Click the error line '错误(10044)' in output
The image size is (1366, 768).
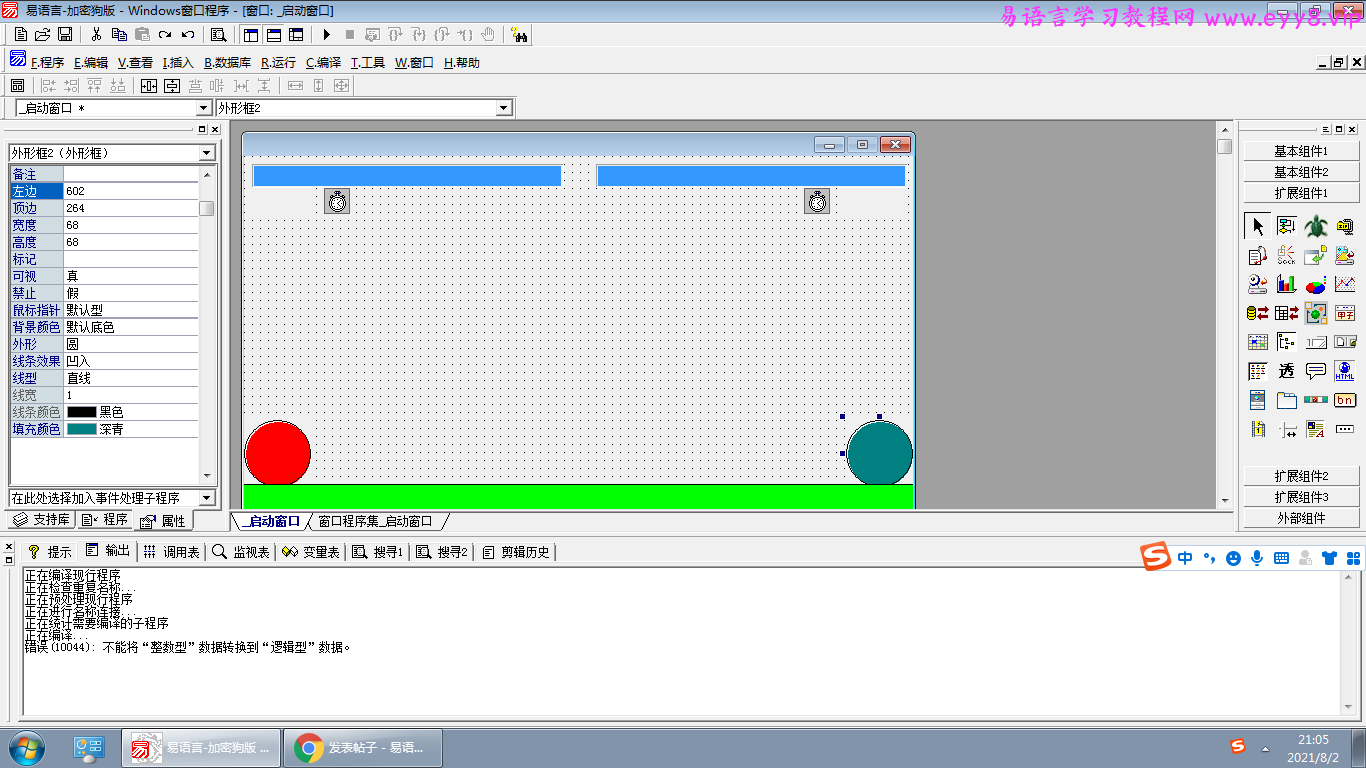(x=188, y=647)
